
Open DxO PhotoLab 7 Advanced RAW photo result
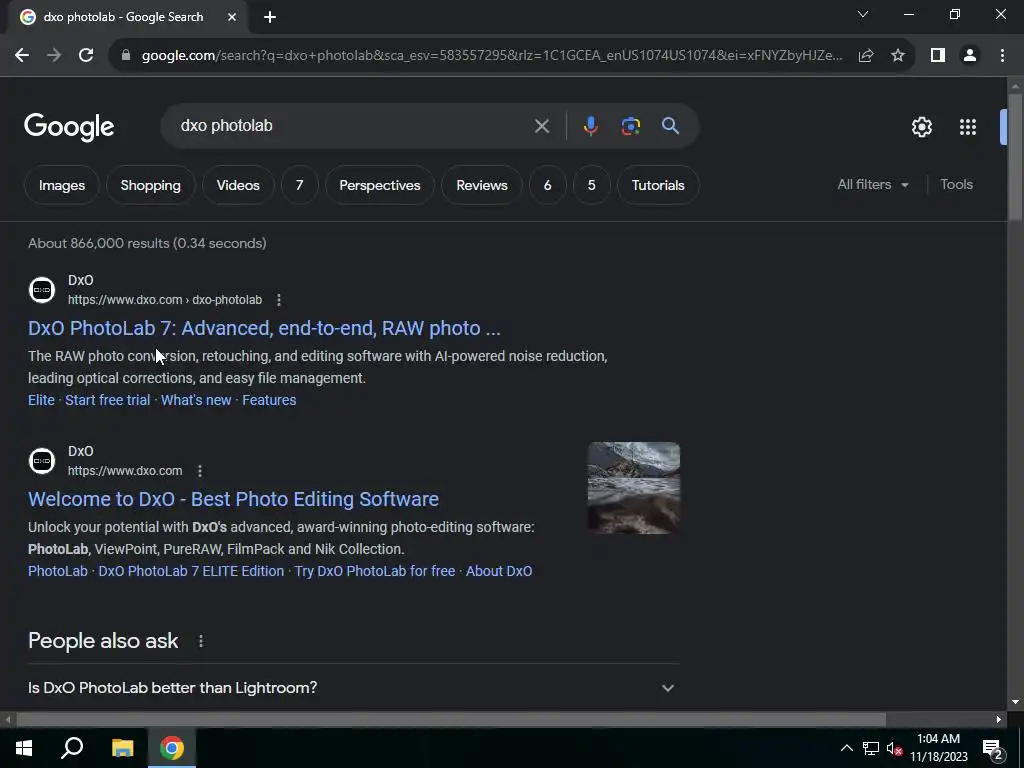[x=264, y=328]
